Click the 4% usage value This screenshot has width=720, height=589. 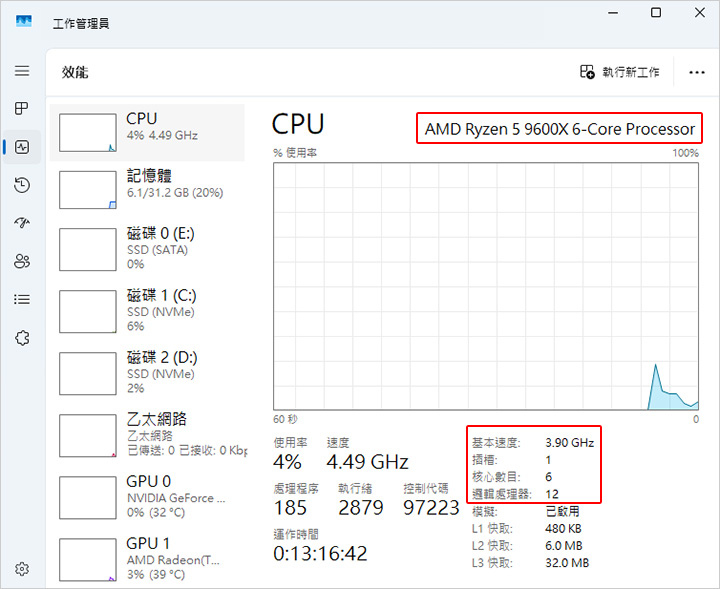tap(287, 462)
